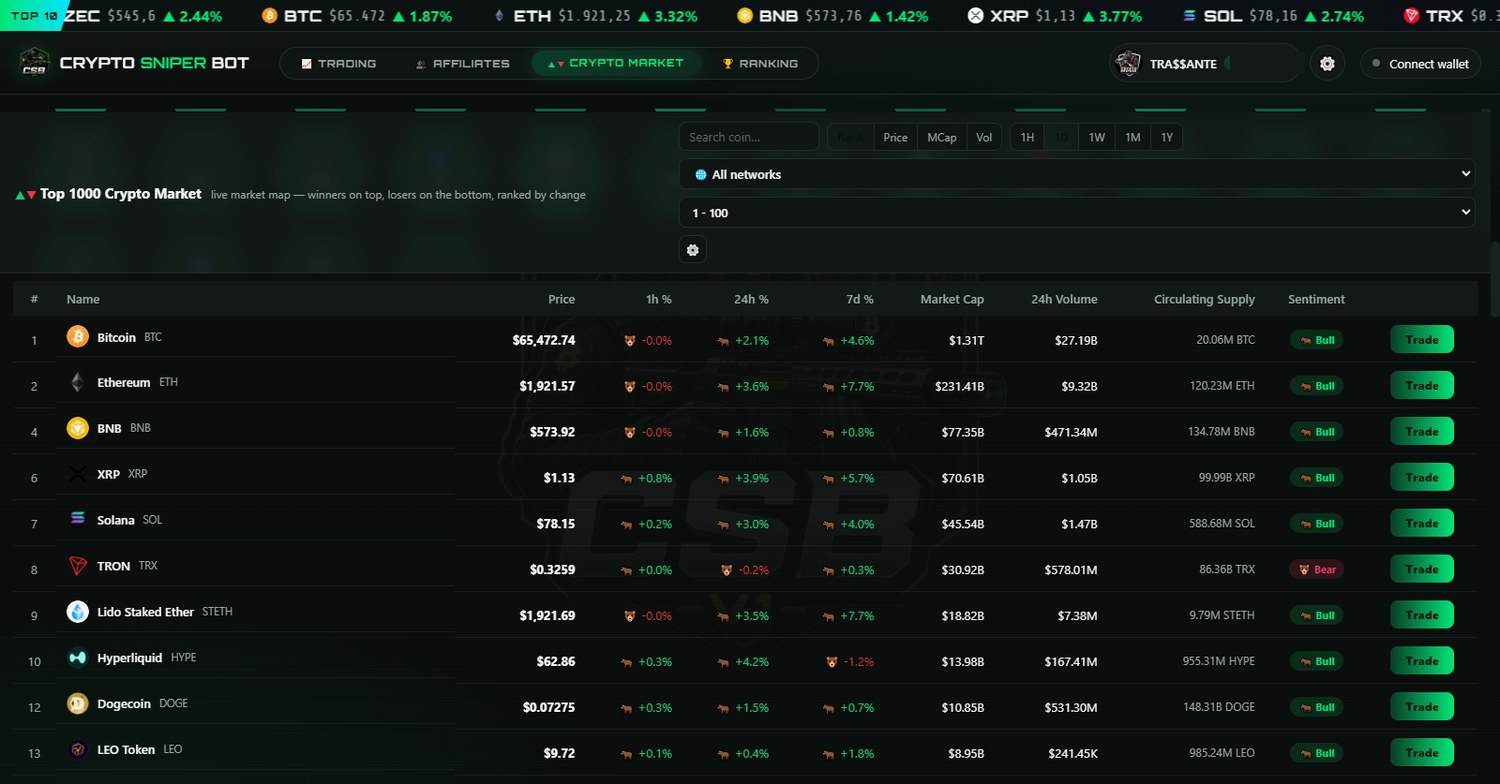The height and width of the screenshot is (784, 1500).
Task: Click the TOP 10 ticker label
Action: tap(32, 16)
